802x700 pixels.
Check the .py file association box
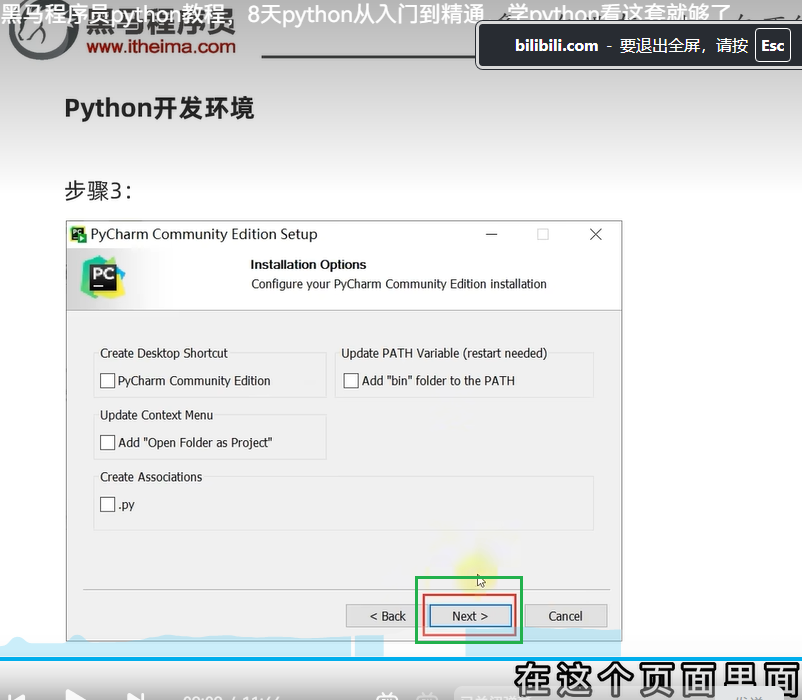point(107,504)
